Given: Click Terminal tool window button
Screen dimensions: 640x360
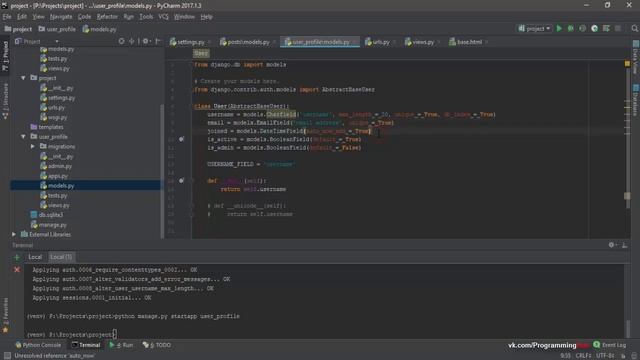Looking at the screenshot, I should pos(86,345).
